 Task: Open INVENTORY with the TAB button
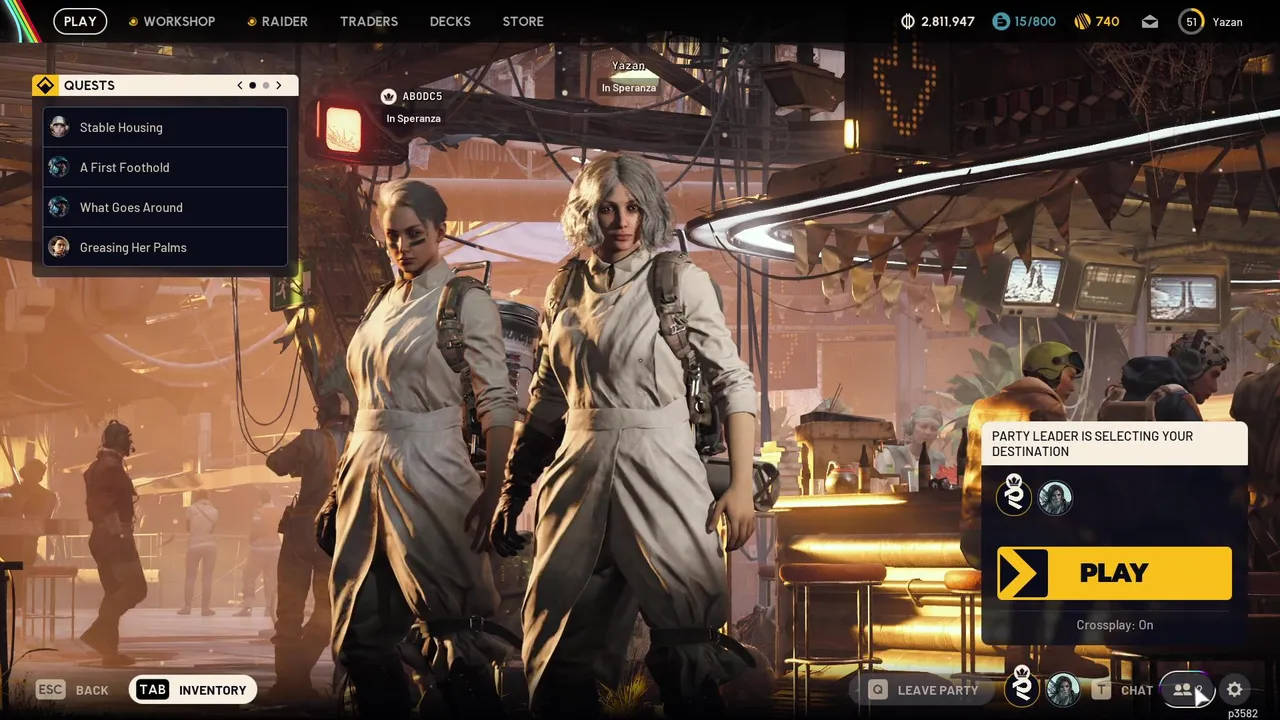pyautogui.click(x=193, y=689)
